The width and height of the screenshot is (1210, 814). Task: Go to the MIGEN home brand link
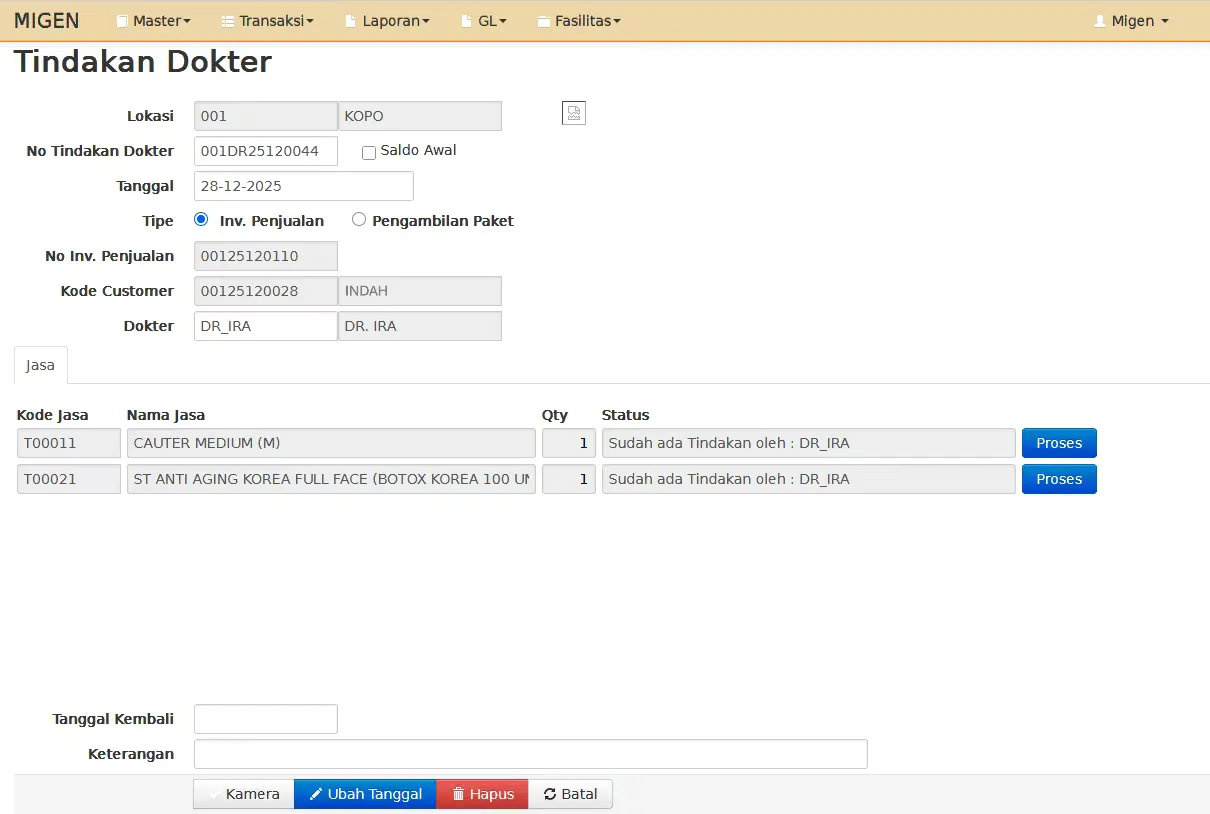coord(47,21)
